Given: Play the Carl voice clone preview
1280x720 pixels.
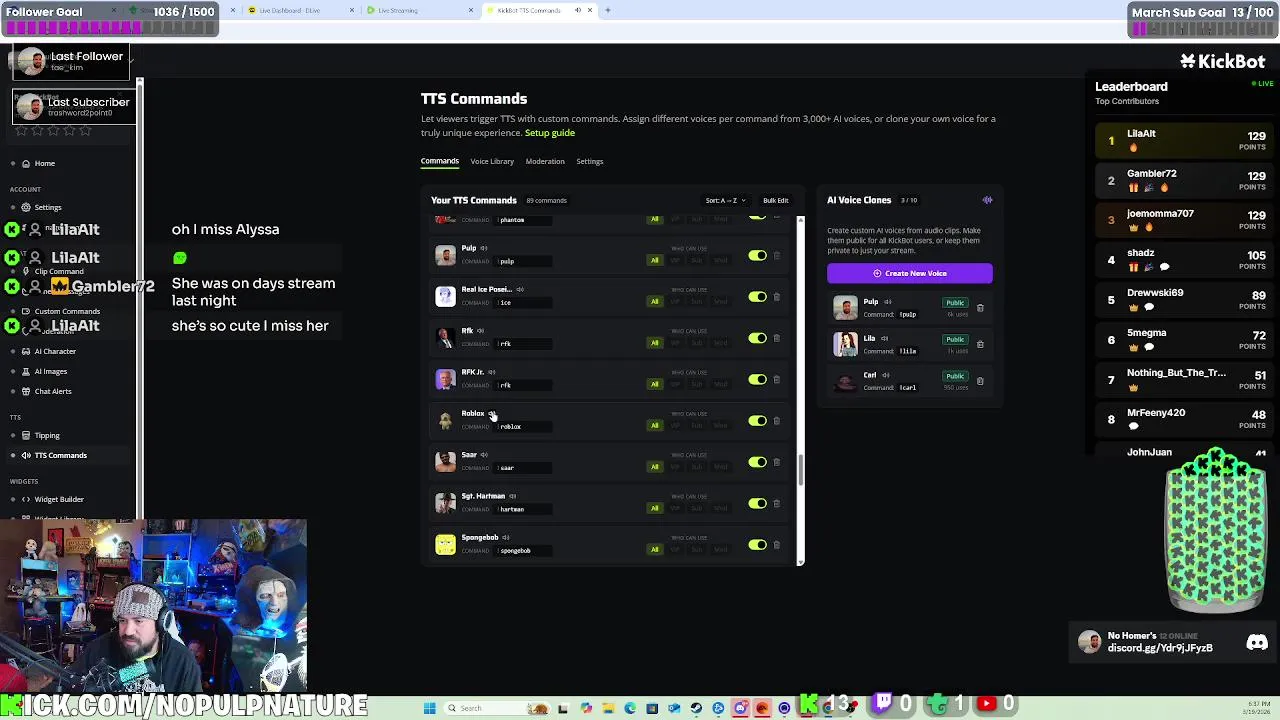Looking at the screenshot, I should click(885, 376).
